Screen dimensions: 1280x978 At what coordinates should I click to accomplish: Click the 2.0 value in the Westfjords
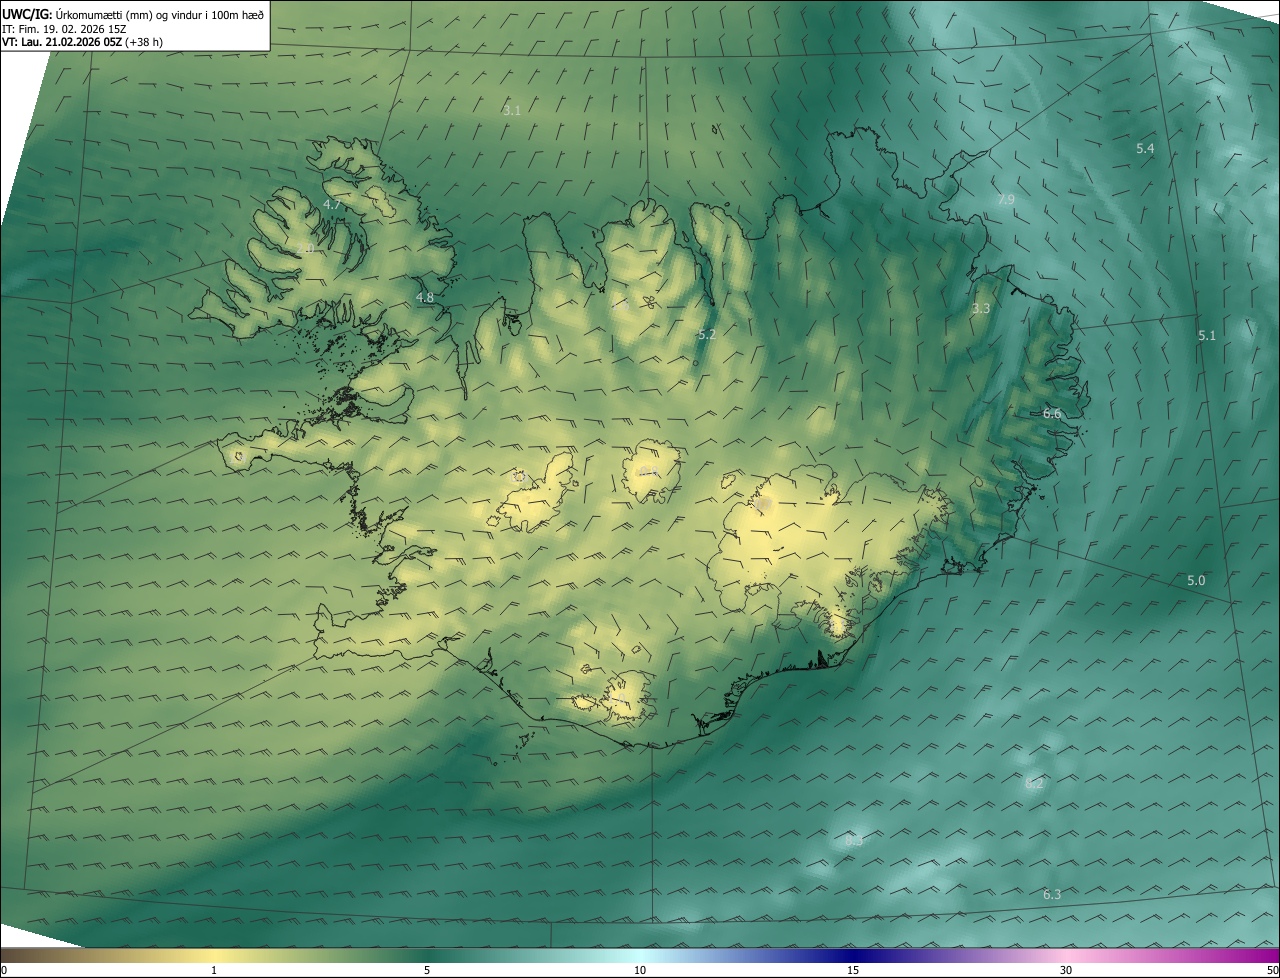[306, 248]
